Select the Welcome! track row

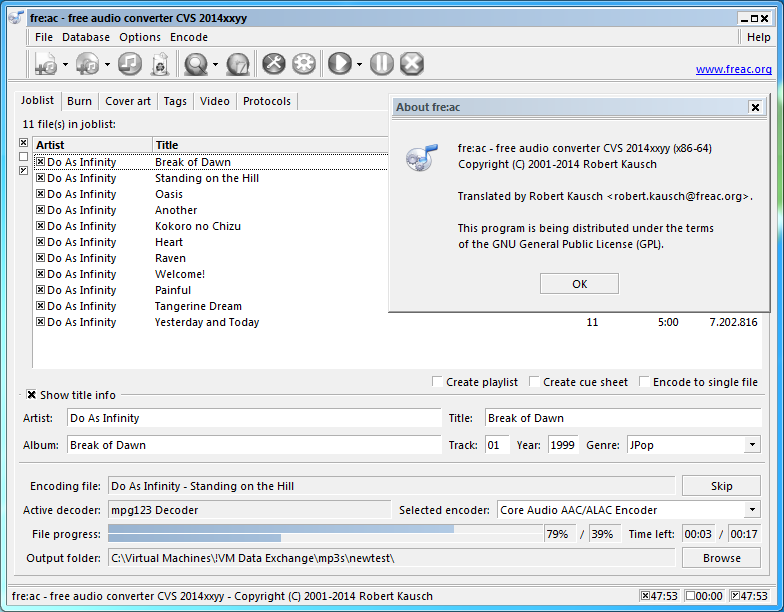[x=211, y=274]
